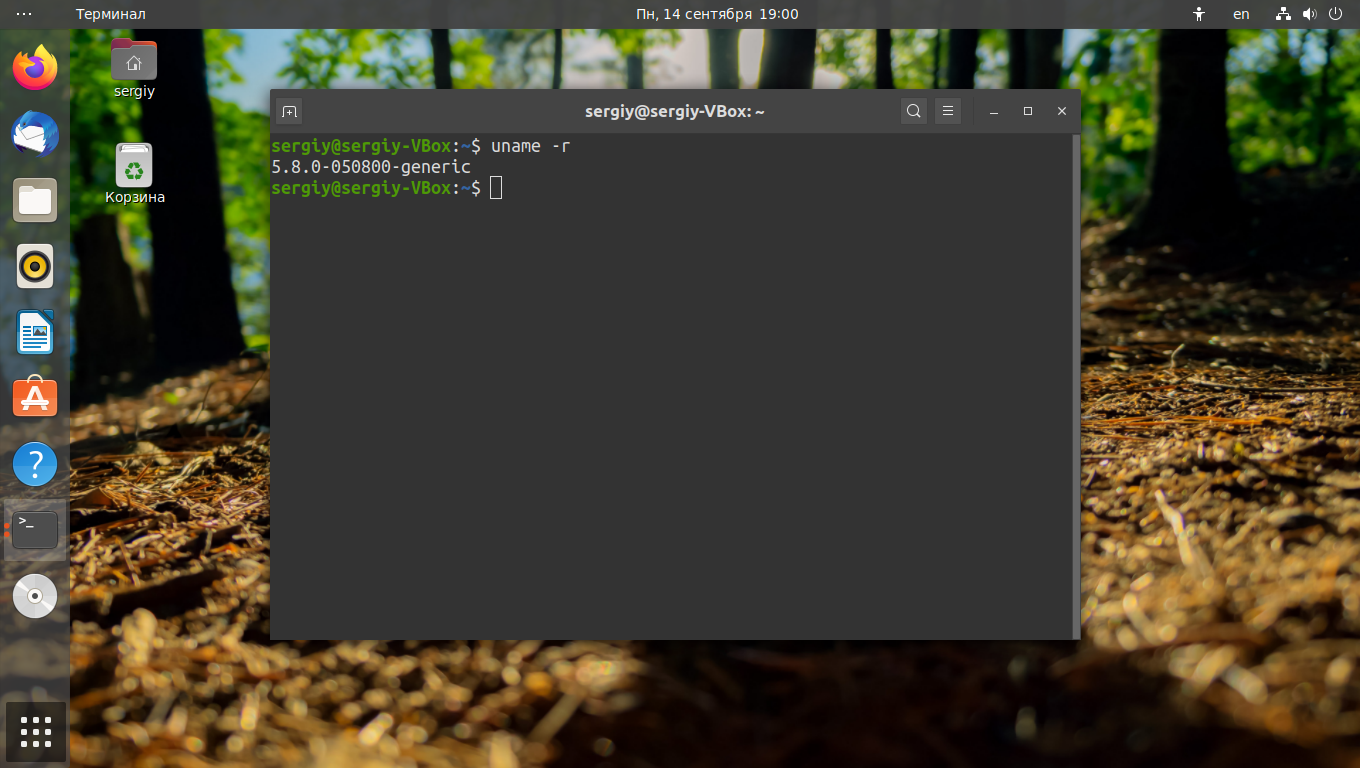Select the Terminal icon in the dock
Screen dimensions: 1360x768
click(35, 530)
